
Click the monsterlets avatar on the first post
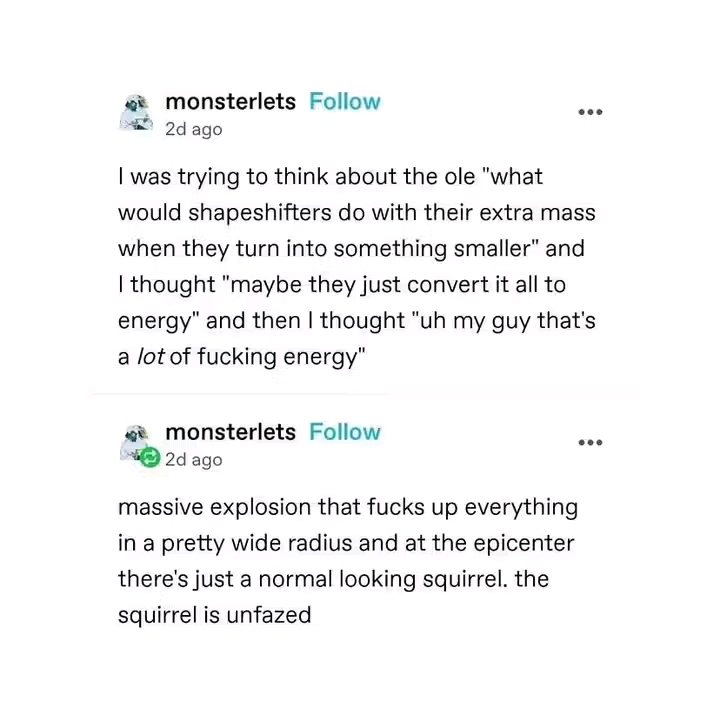[136, 112]
